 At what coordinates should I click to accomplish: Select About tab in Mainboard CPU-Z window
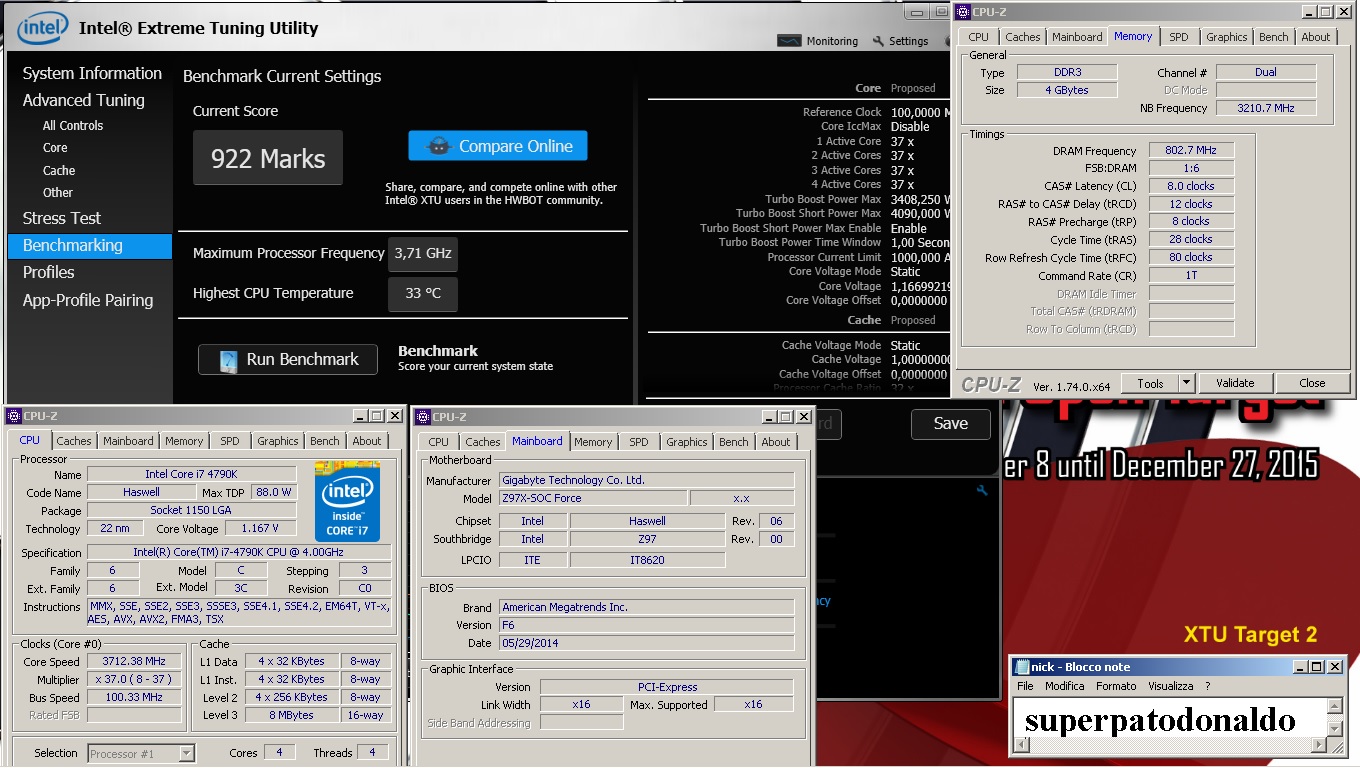(776, 442)
